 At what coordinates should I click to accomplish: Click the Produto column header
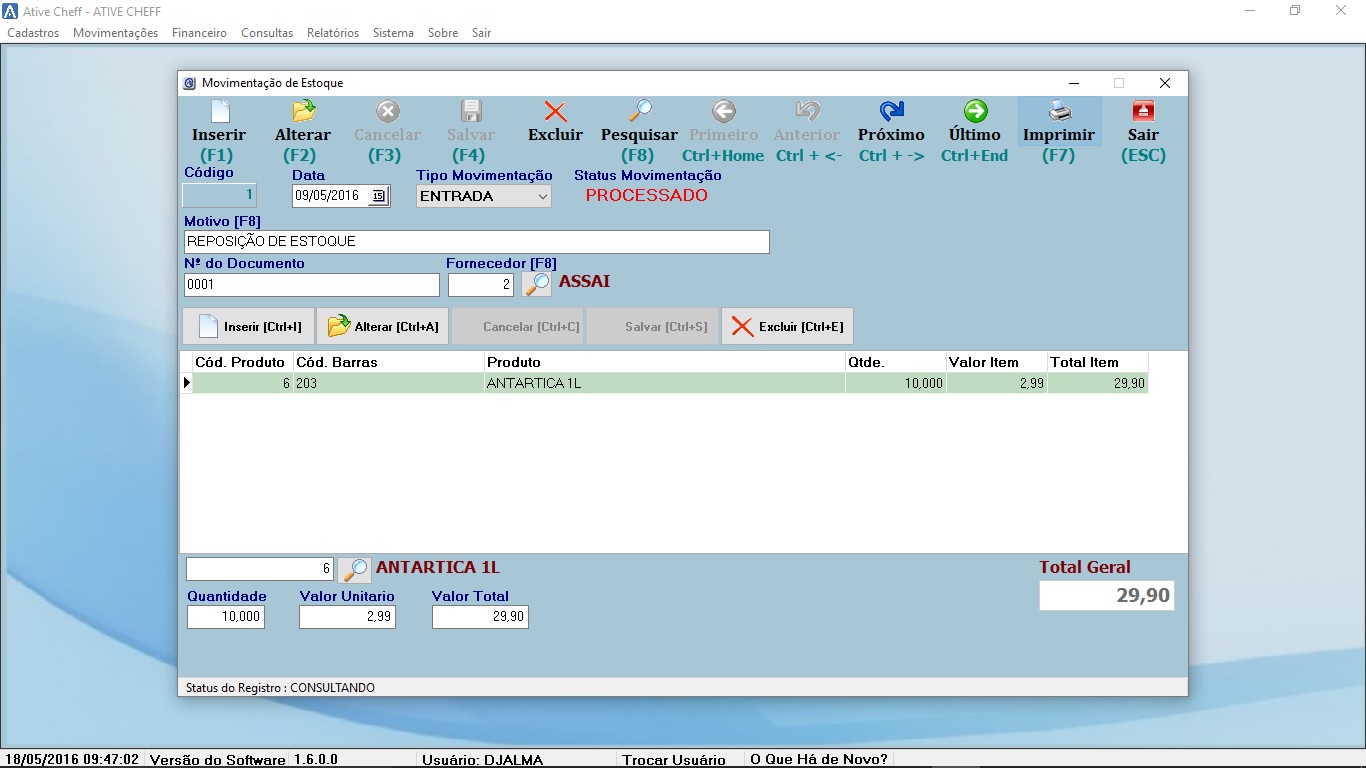664,362
